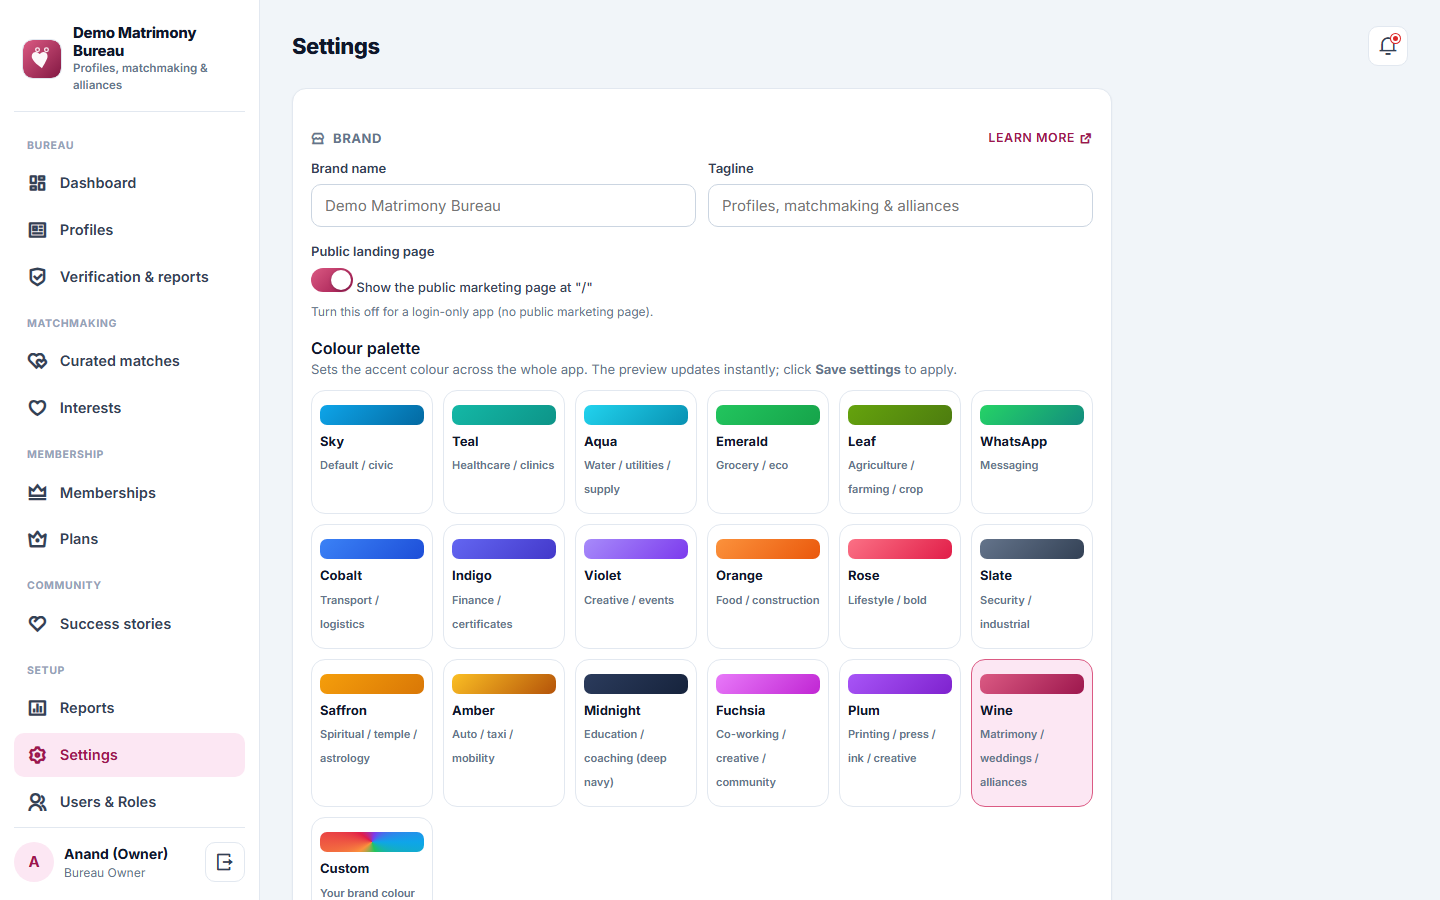Pick the Orange Food / construction palette

click(768, 587)
